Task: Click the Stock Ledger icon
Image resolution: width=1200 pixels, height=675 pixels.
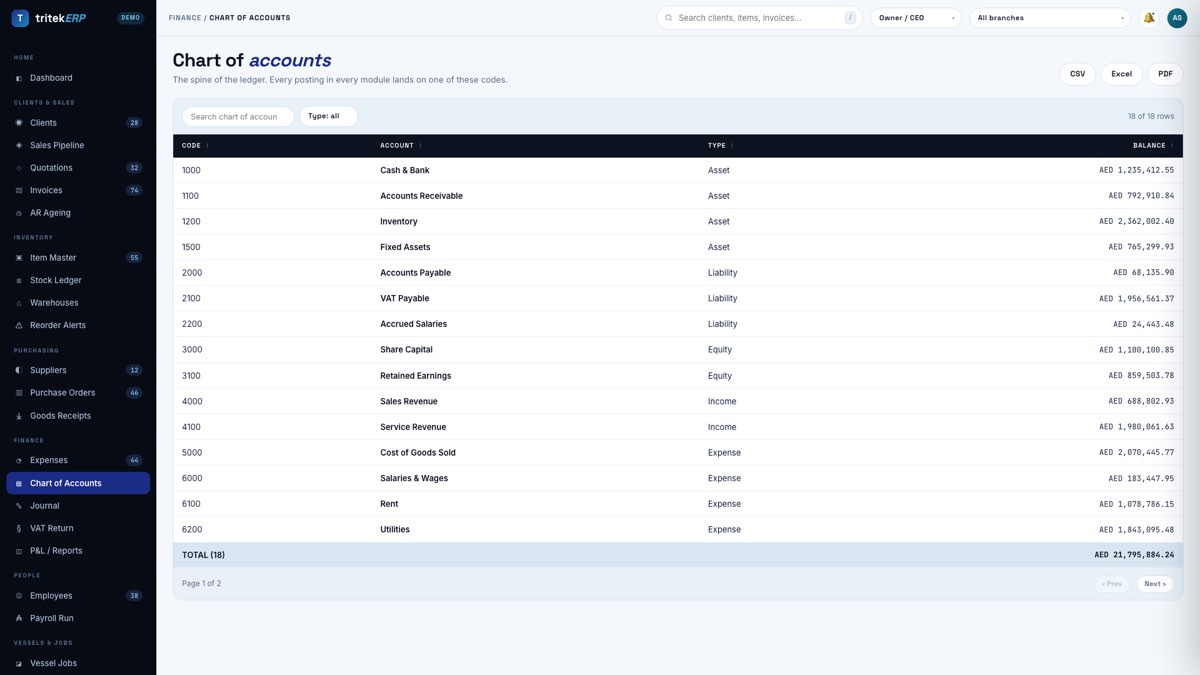Action: click(x=19, y=280)
